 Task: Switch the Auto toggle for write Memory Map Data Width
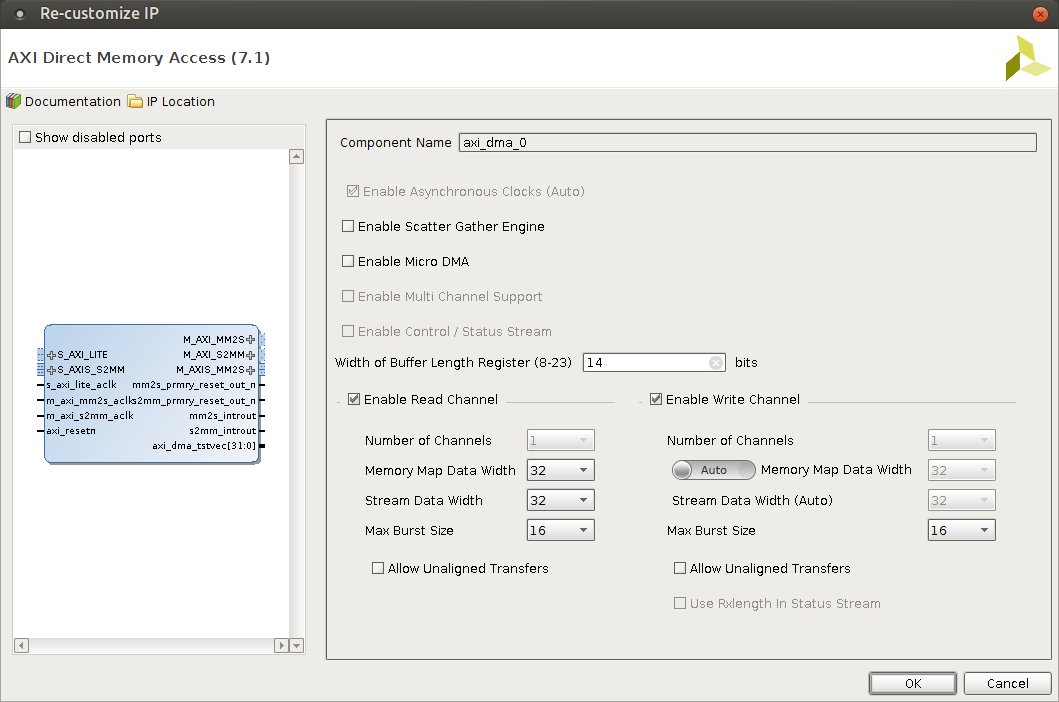(x=713, y=470)
